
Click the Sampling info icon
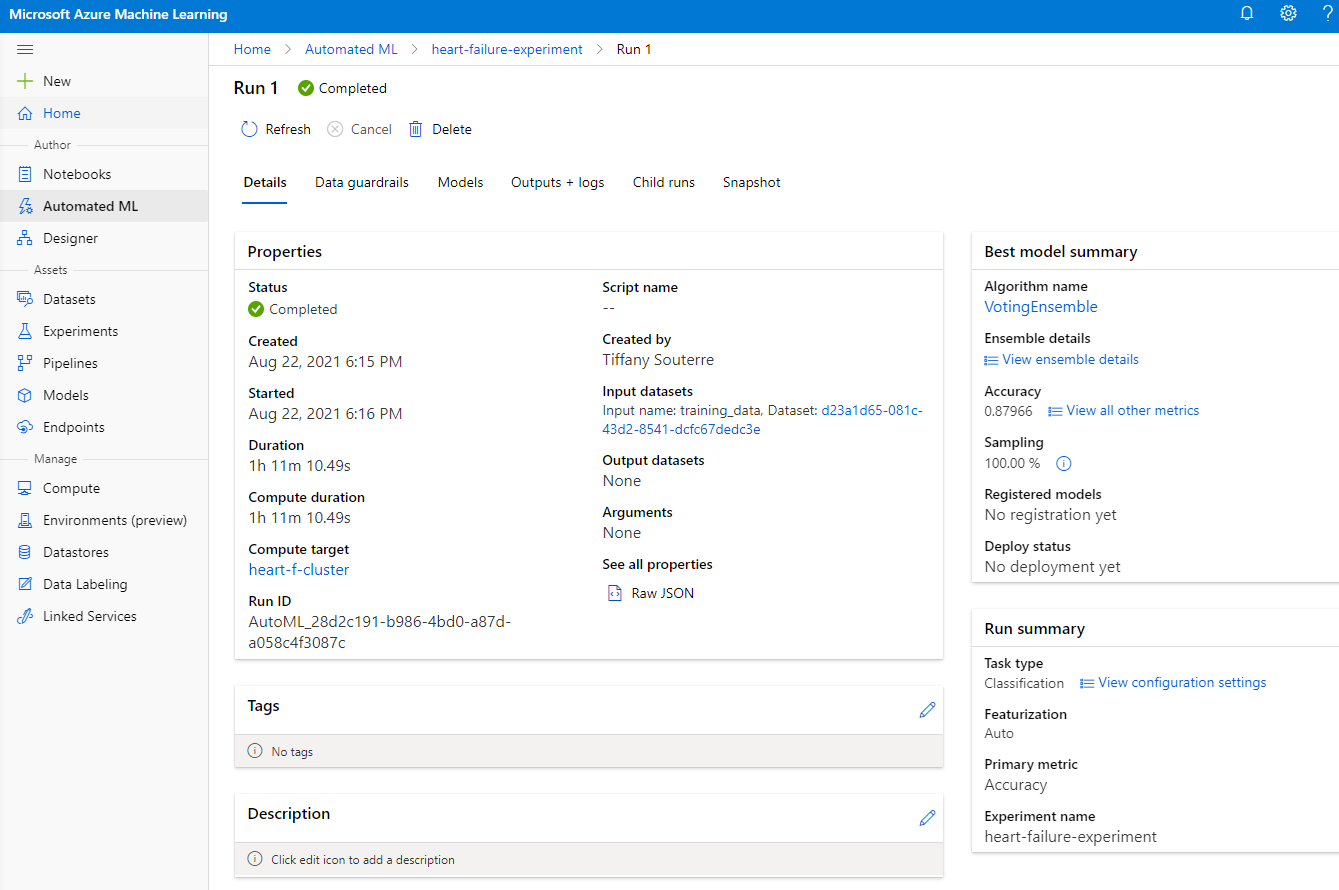(x=1064, y=463)
